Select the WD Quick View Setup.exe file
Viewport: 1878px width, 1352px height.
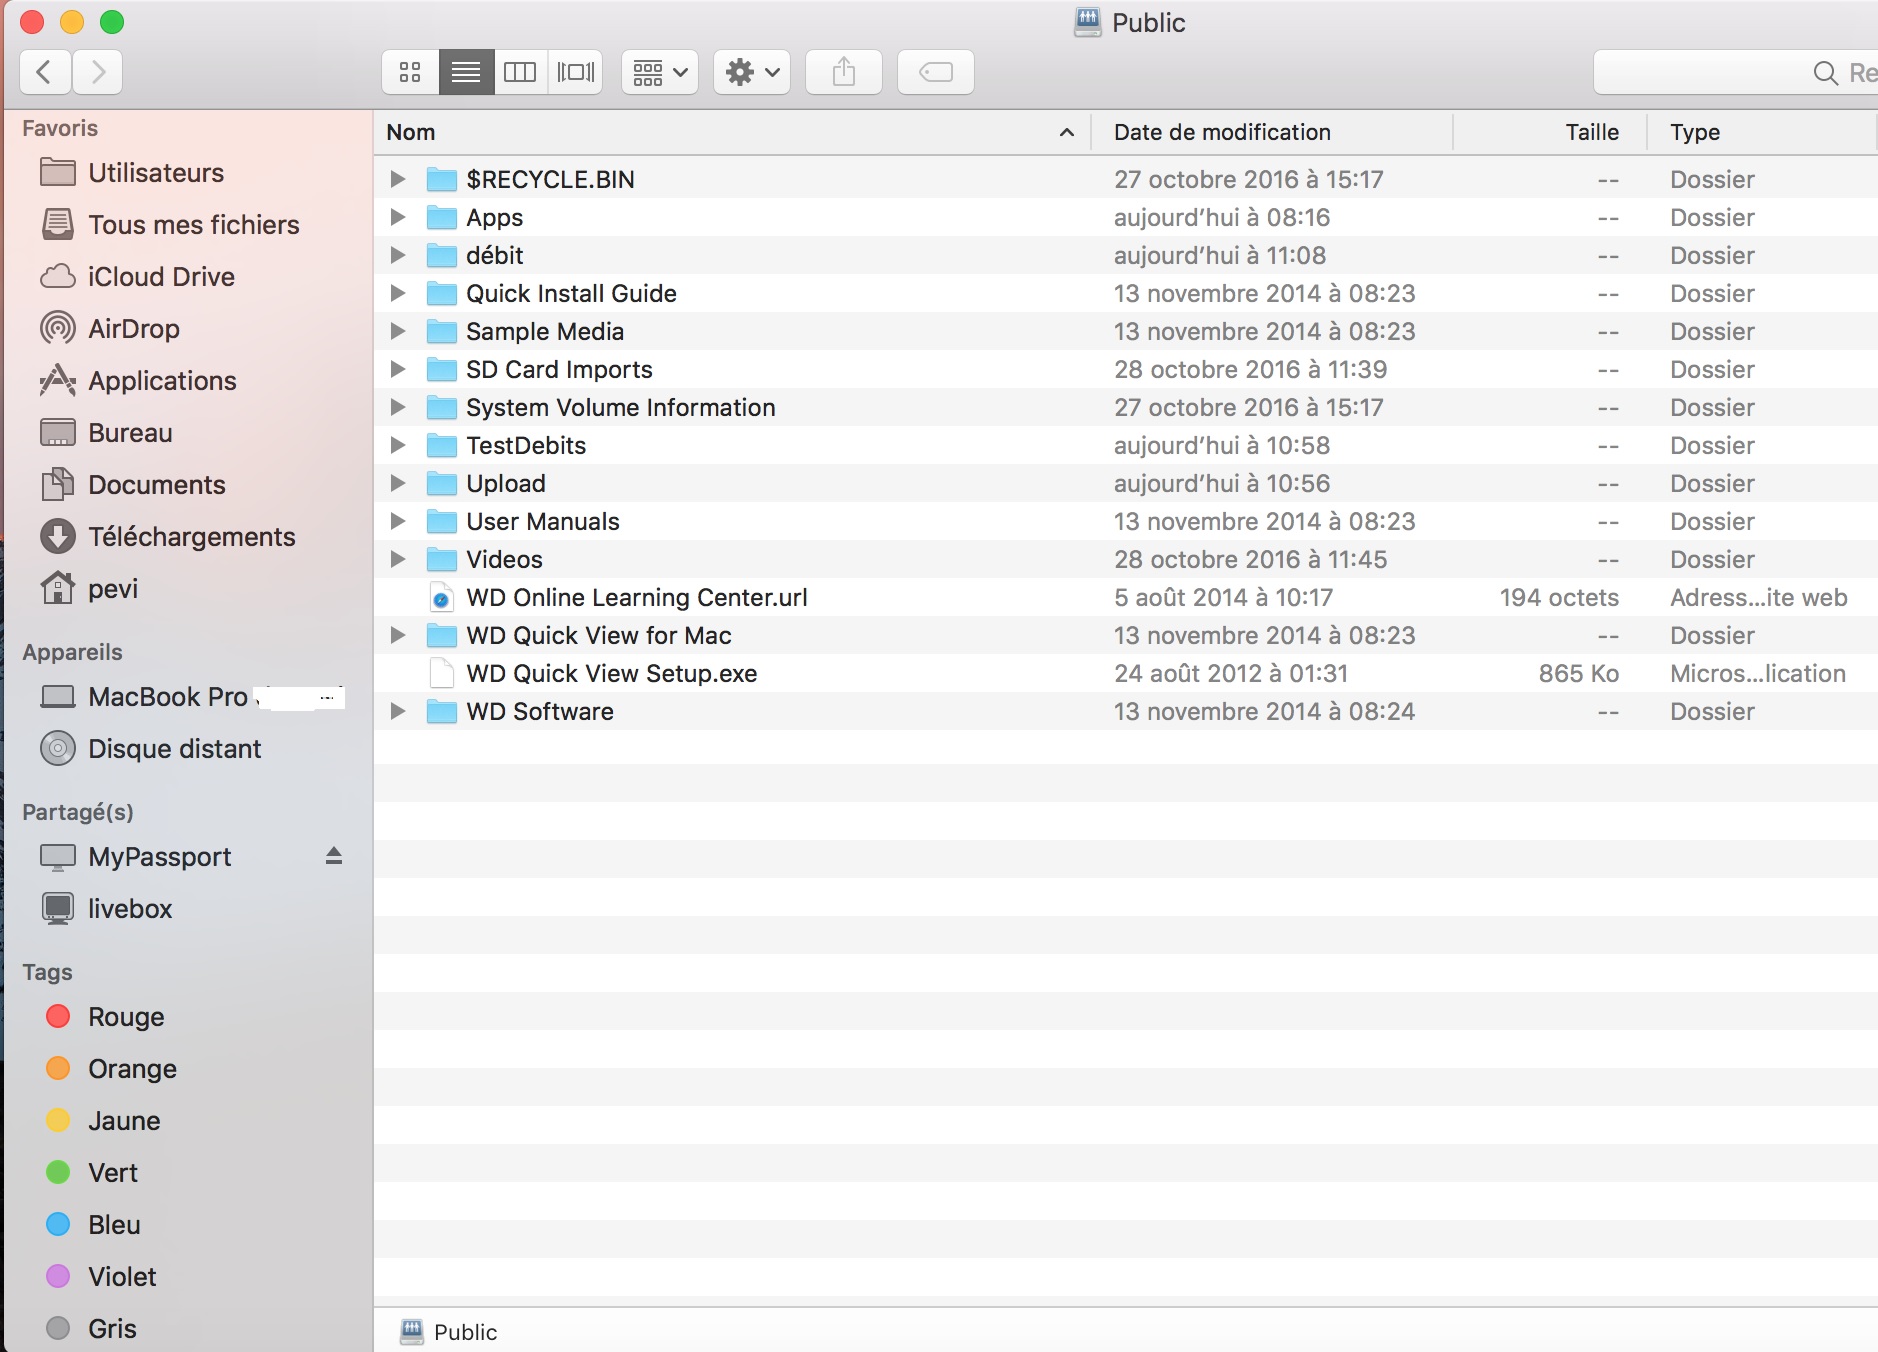[611, 674]
